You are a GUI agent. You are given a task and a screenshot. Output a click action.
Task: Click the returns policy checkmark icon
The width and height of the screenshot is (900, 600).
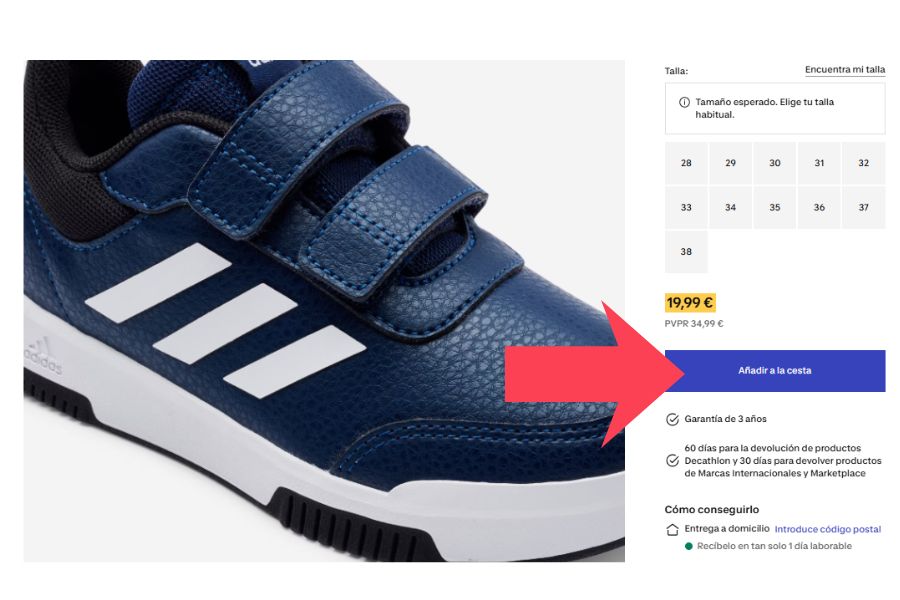672,460
